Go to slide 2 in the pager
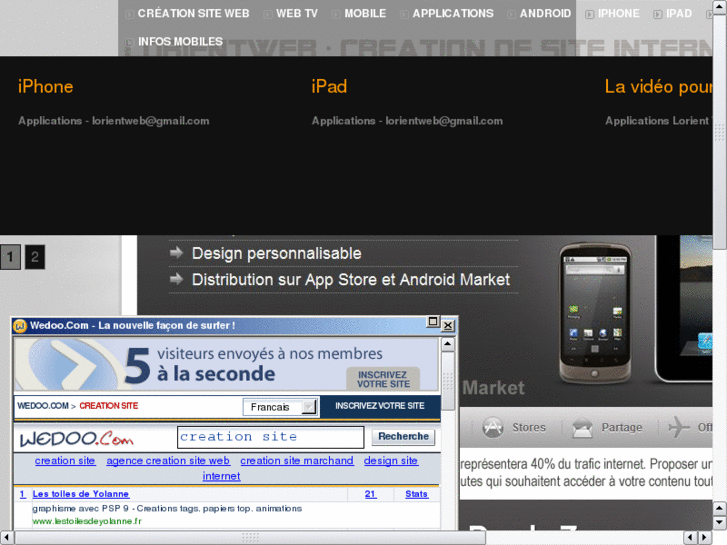This screenshot has width=727, height=545. point(35,256)
